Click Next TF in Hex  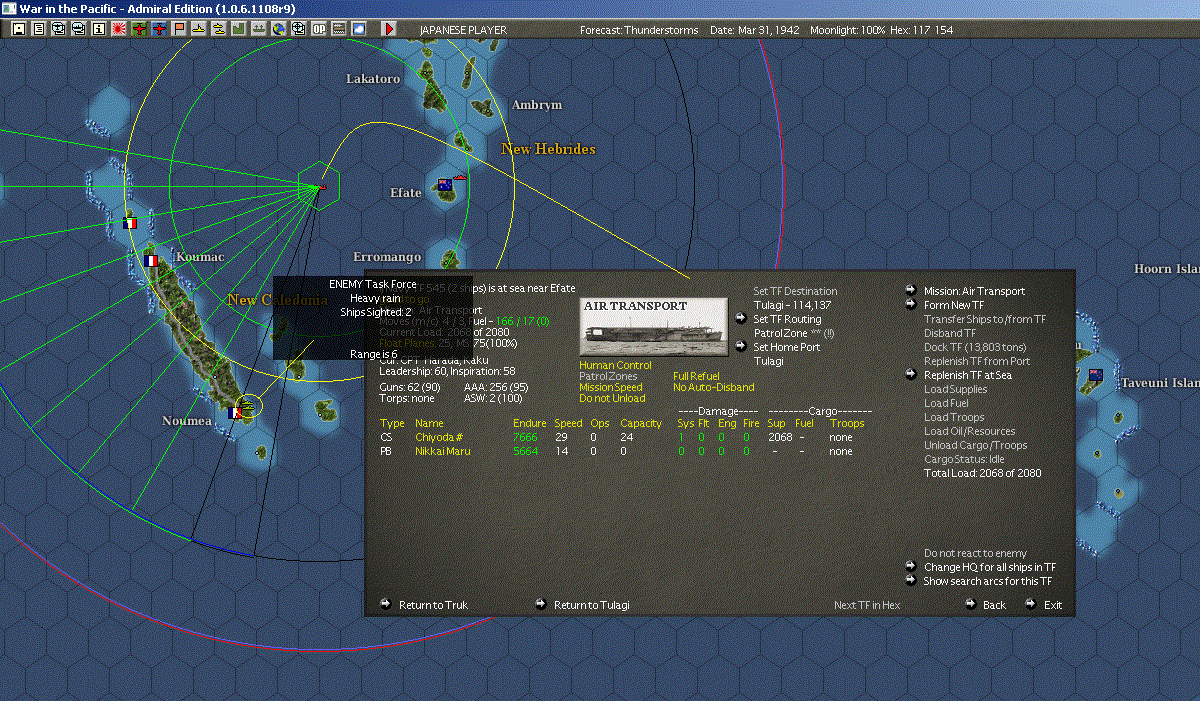click(867, 605)
